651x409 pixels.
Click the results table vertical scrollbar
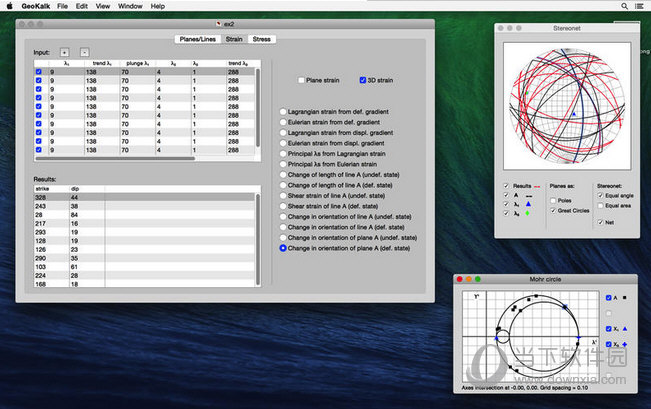click(258, 240)
